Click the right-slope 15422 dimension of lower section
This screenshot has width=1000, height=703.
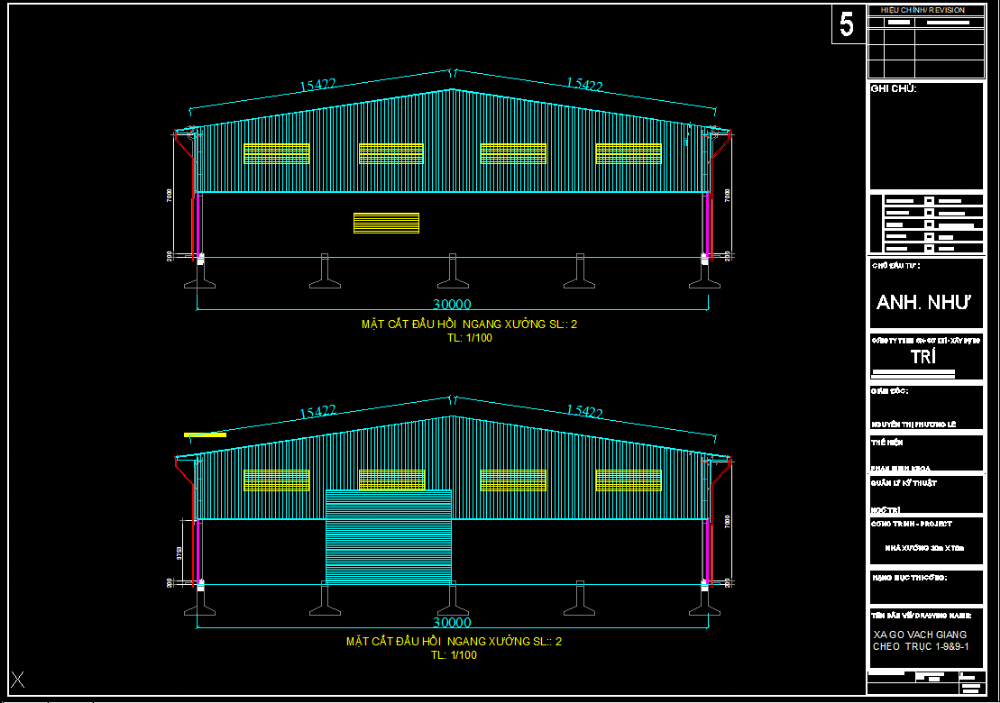584,411
